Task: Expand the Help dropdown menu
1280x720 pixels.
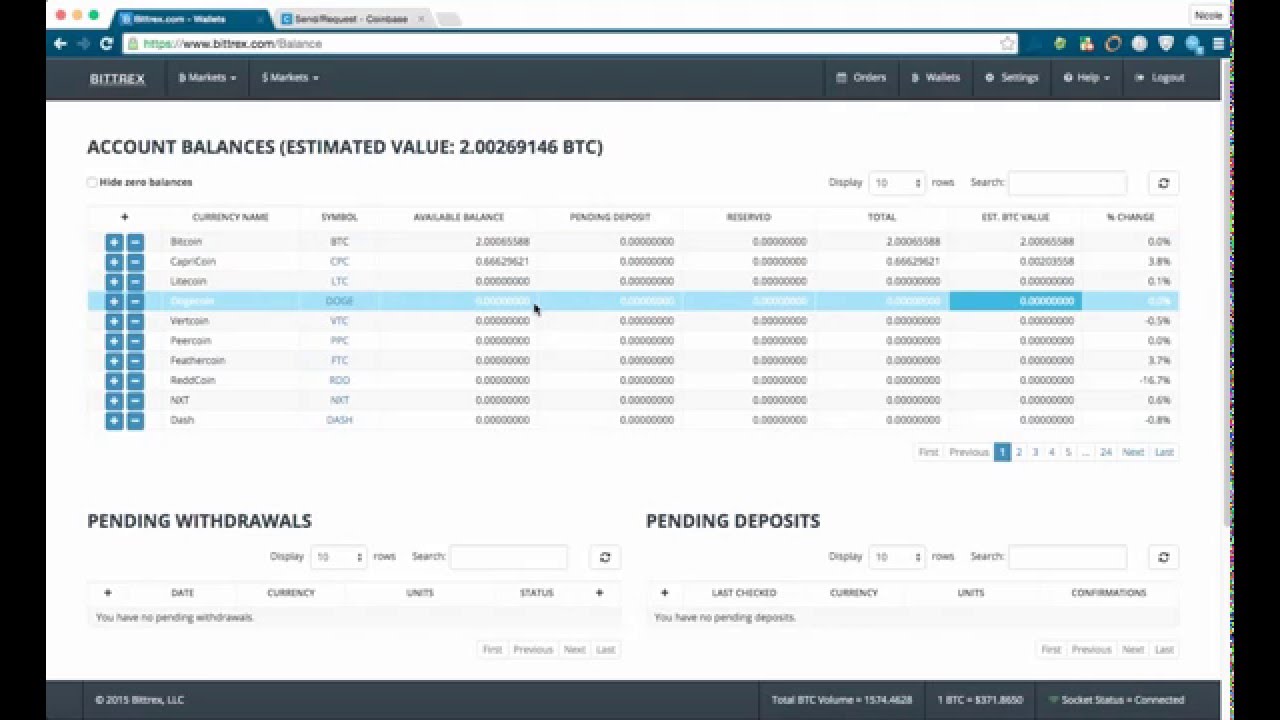Action: tap(1086, 78)
